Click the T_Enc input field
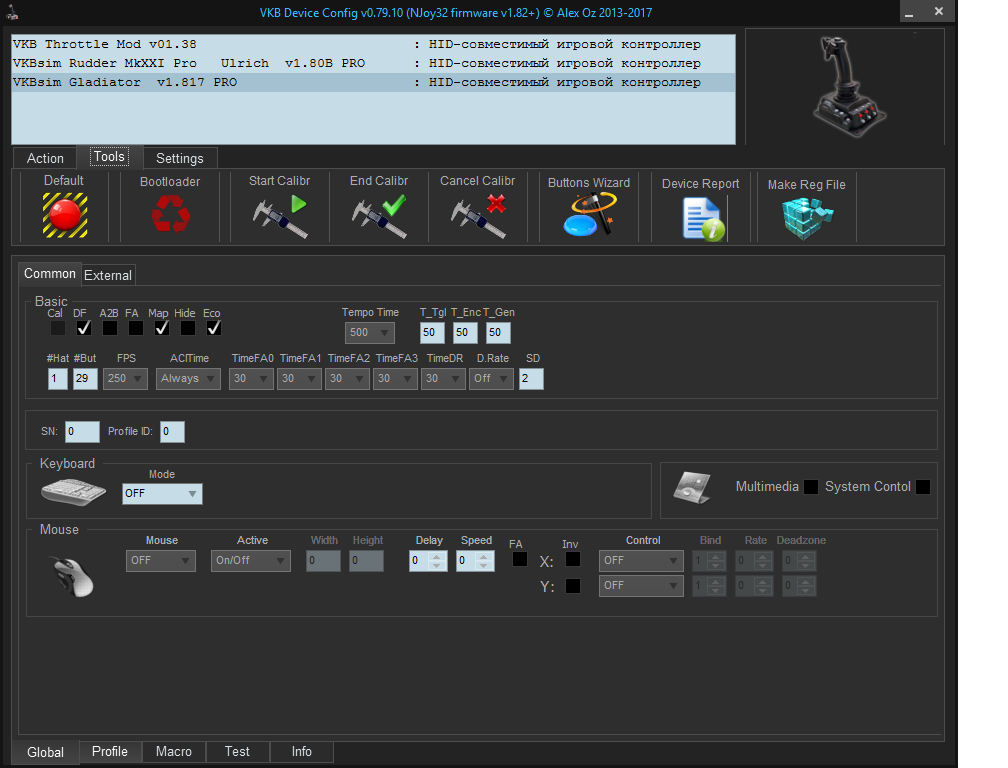The height and width of the screenshot is (768, 1008). pos(465,332)
